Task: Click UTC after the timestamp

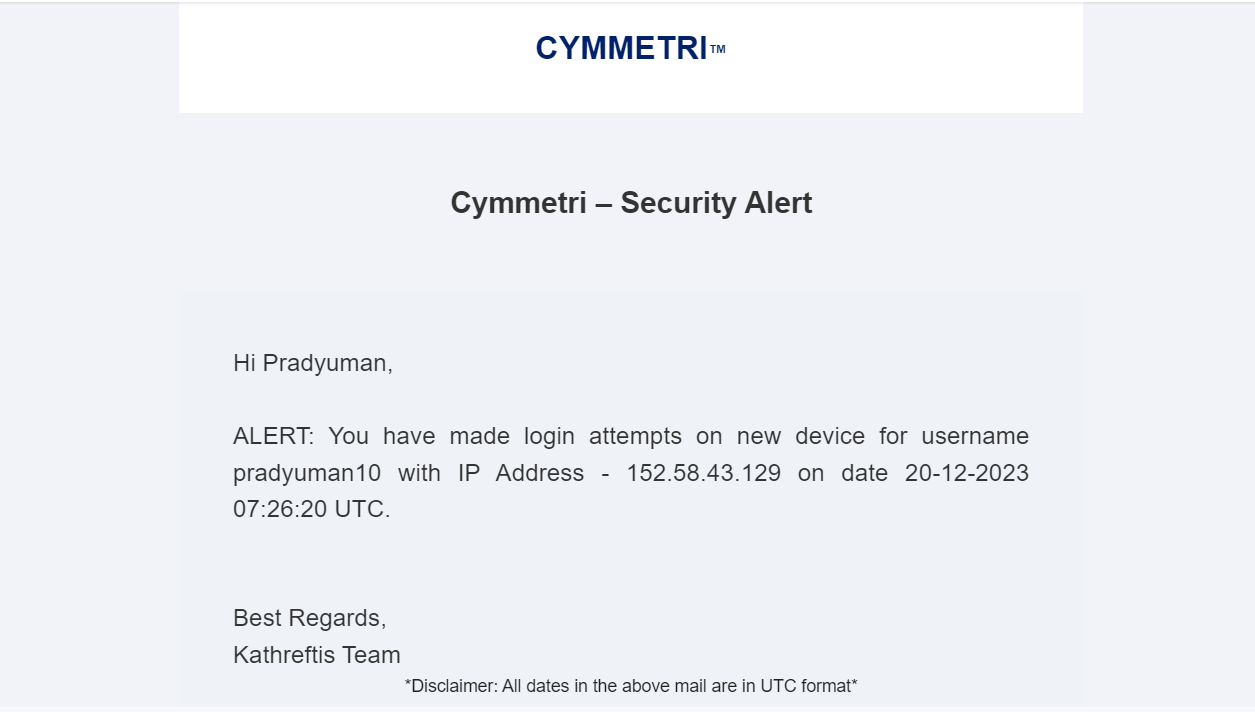Action: pos(359,509)
